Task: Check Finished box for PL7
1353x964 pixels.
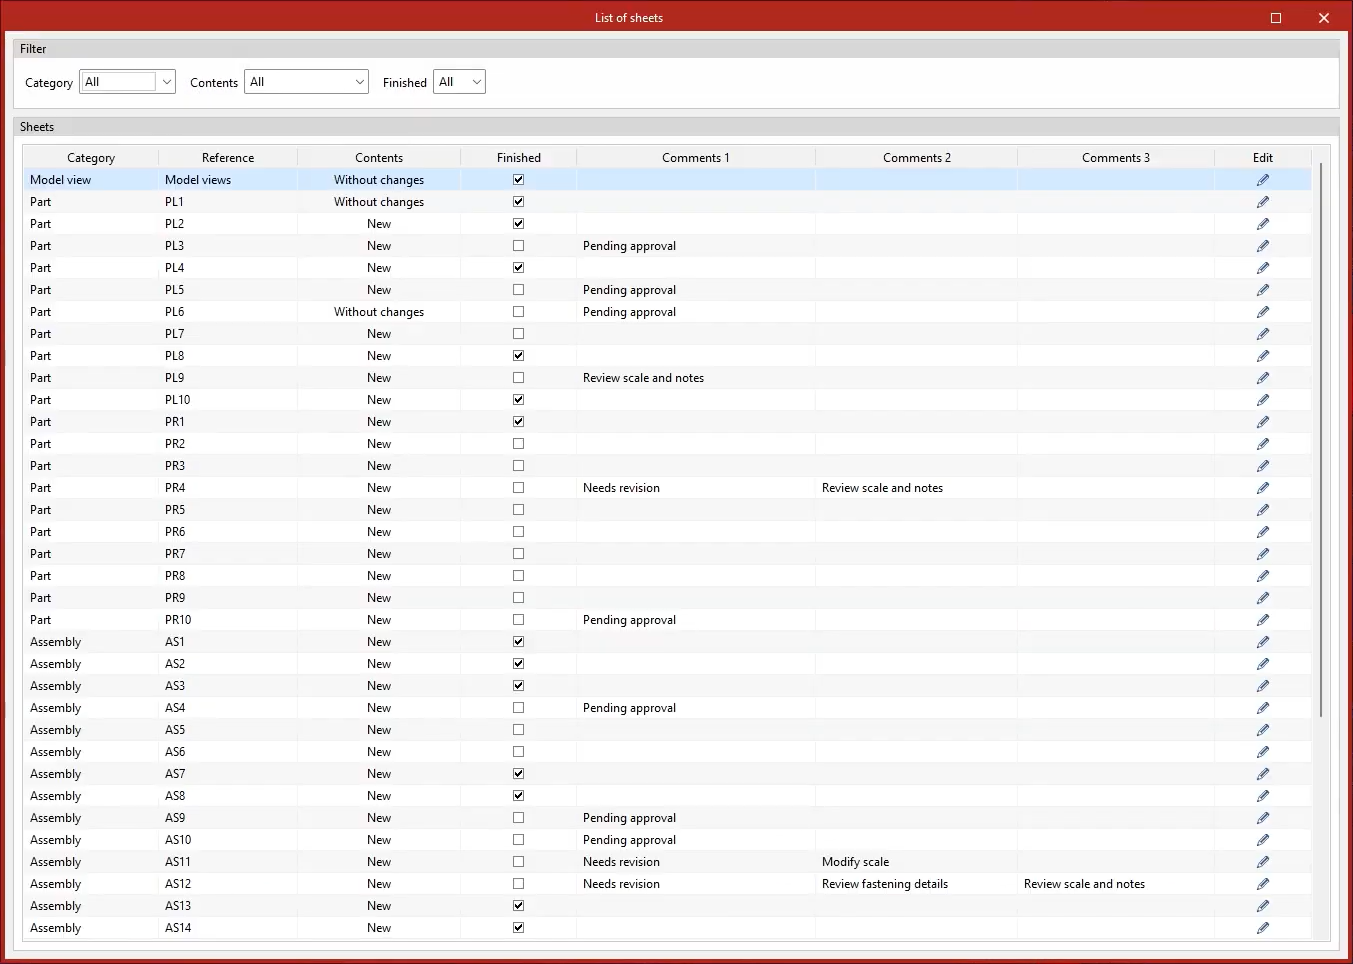Action: click(518, 334)
